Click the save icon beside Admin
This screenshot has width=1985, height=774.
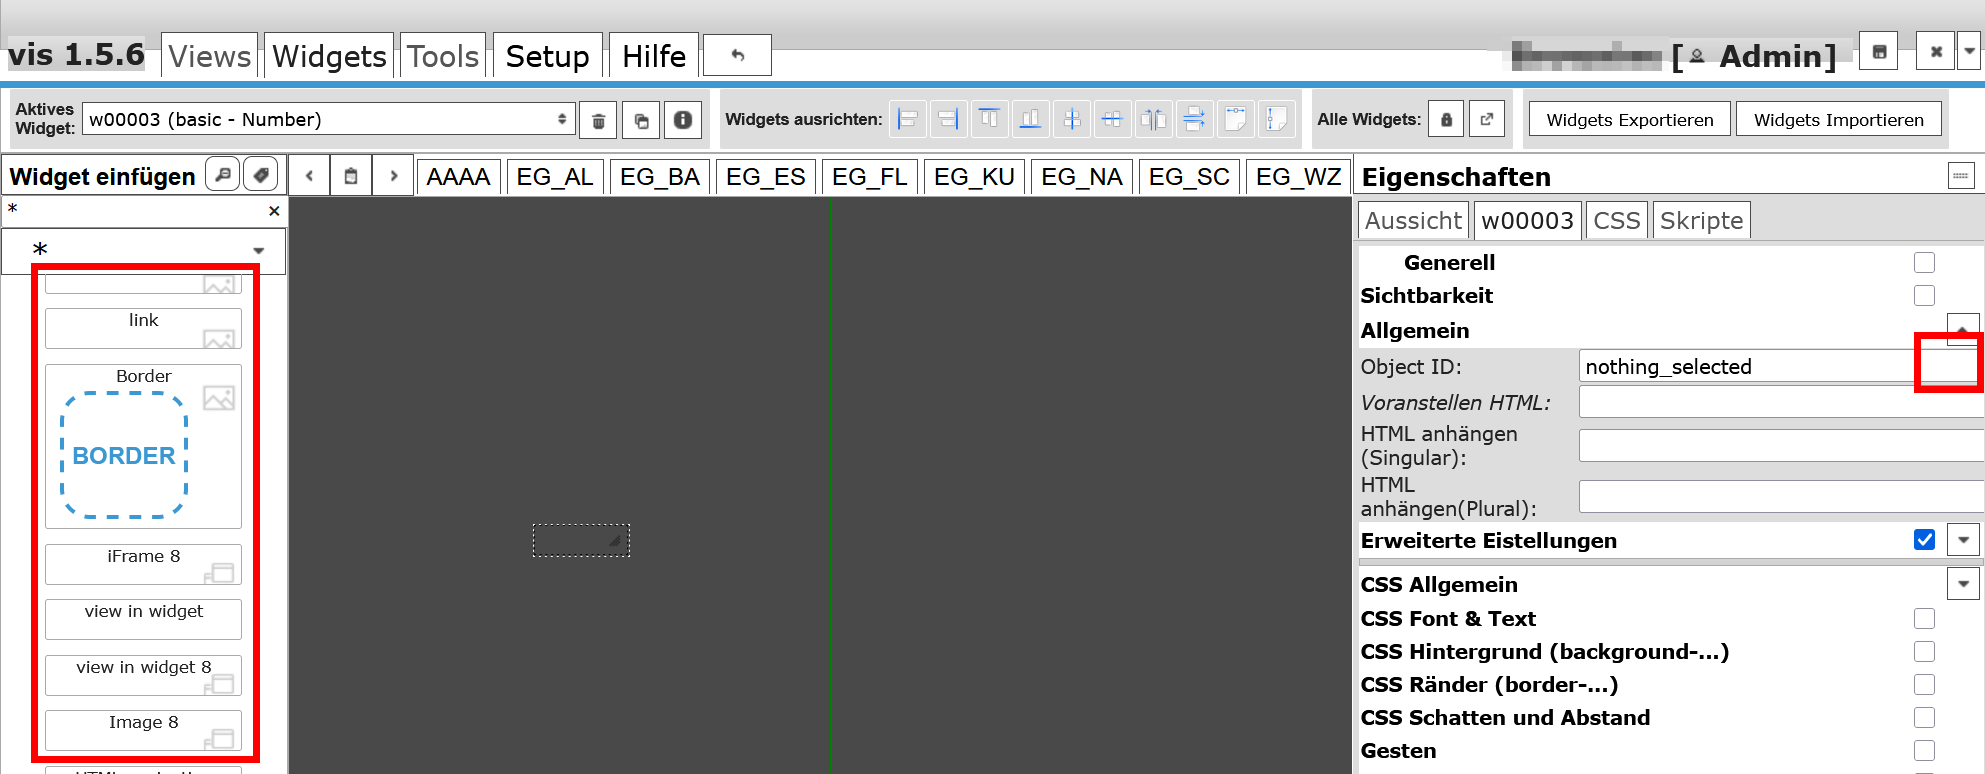[x=1879, y=52]
